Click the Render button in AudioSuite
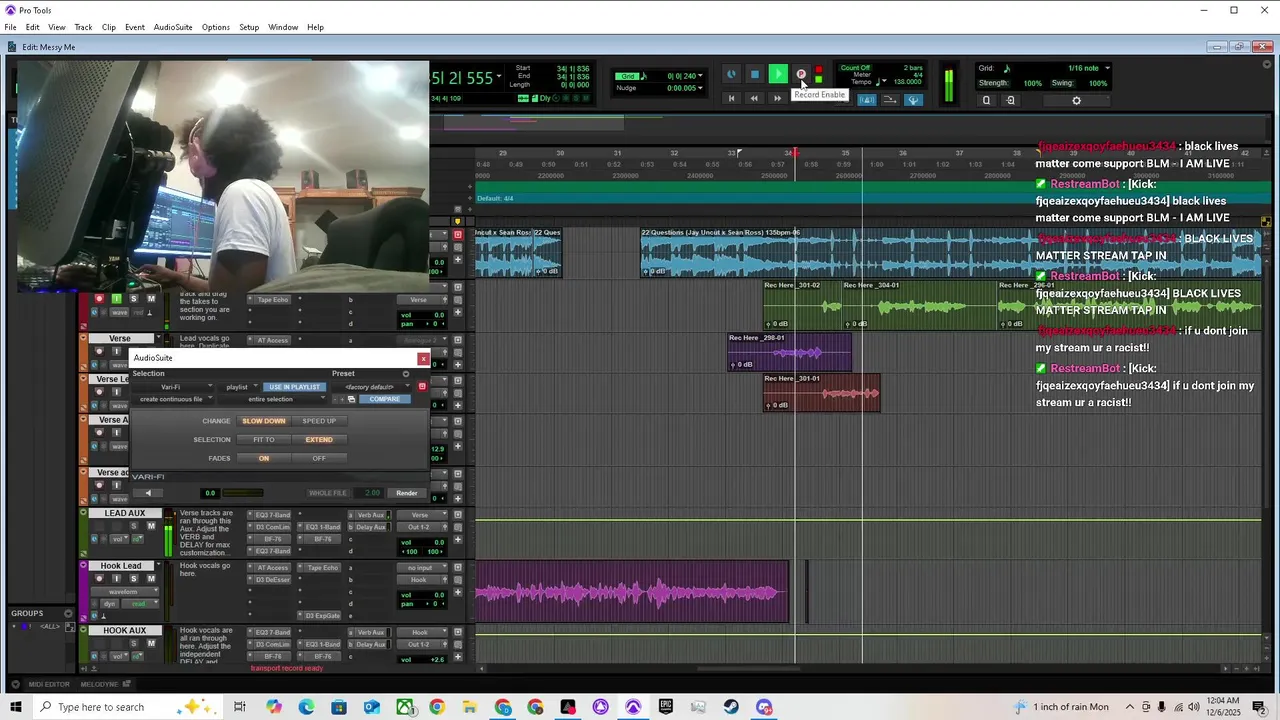This screenshot has width=1280, height=720. [x=407, y=493]
